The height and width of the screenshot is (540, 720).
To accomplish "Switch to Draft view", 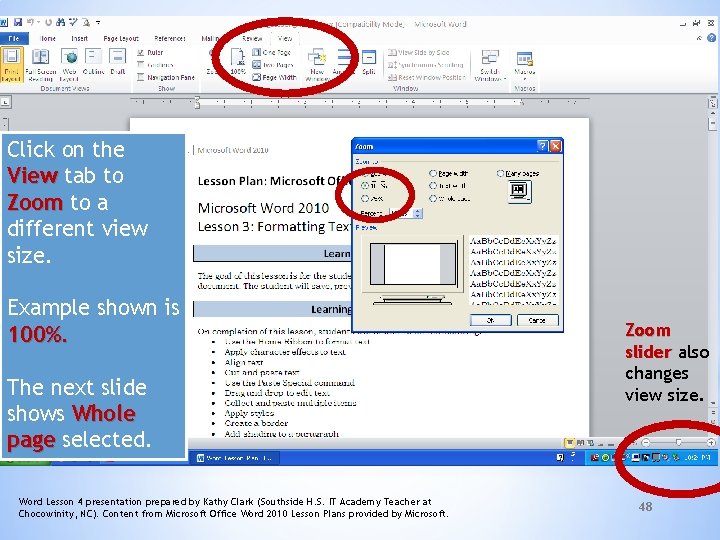I will (x=118, y=62).
